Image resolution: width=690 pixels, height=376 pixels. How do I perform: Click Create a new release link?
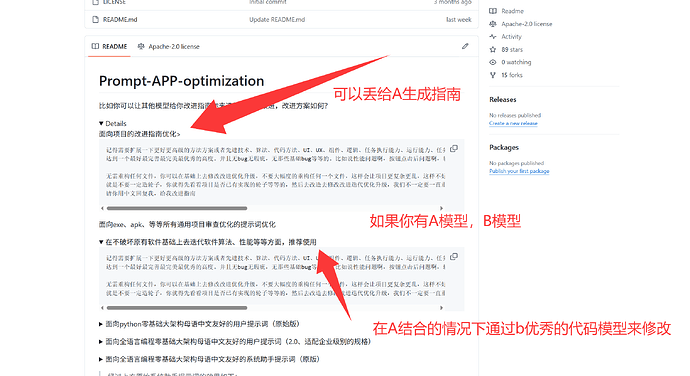(x=513, y=123)
